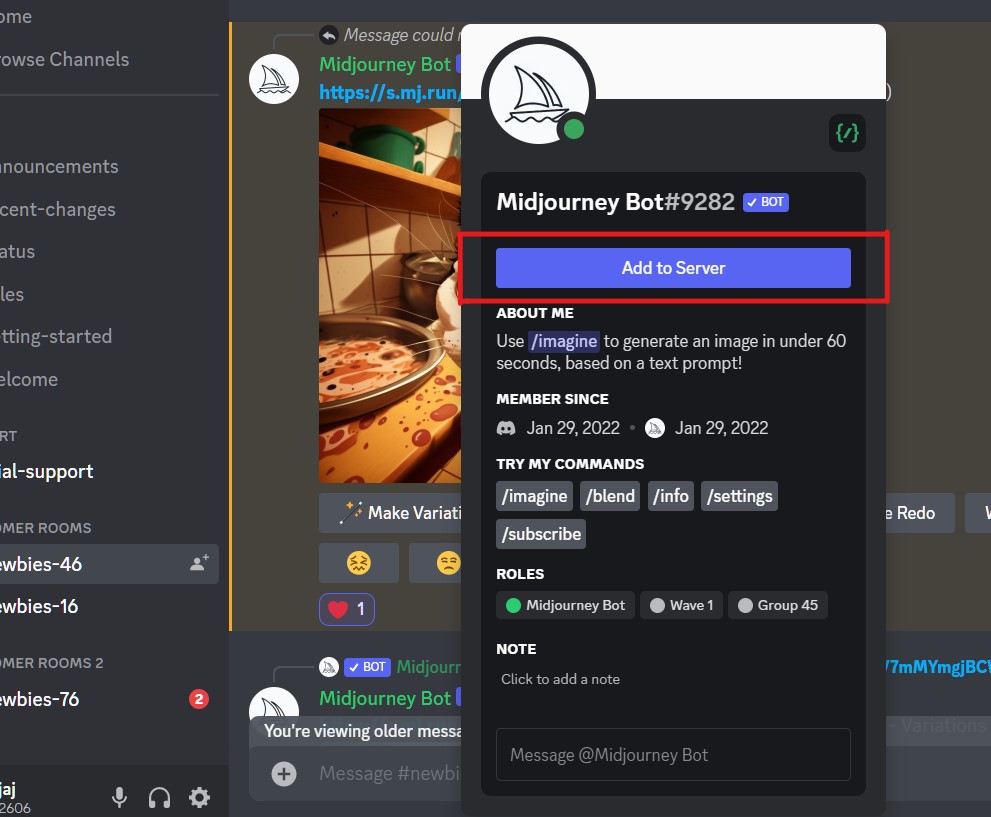Open the rules channel
The image size is (991, 817).
point(12,294)
